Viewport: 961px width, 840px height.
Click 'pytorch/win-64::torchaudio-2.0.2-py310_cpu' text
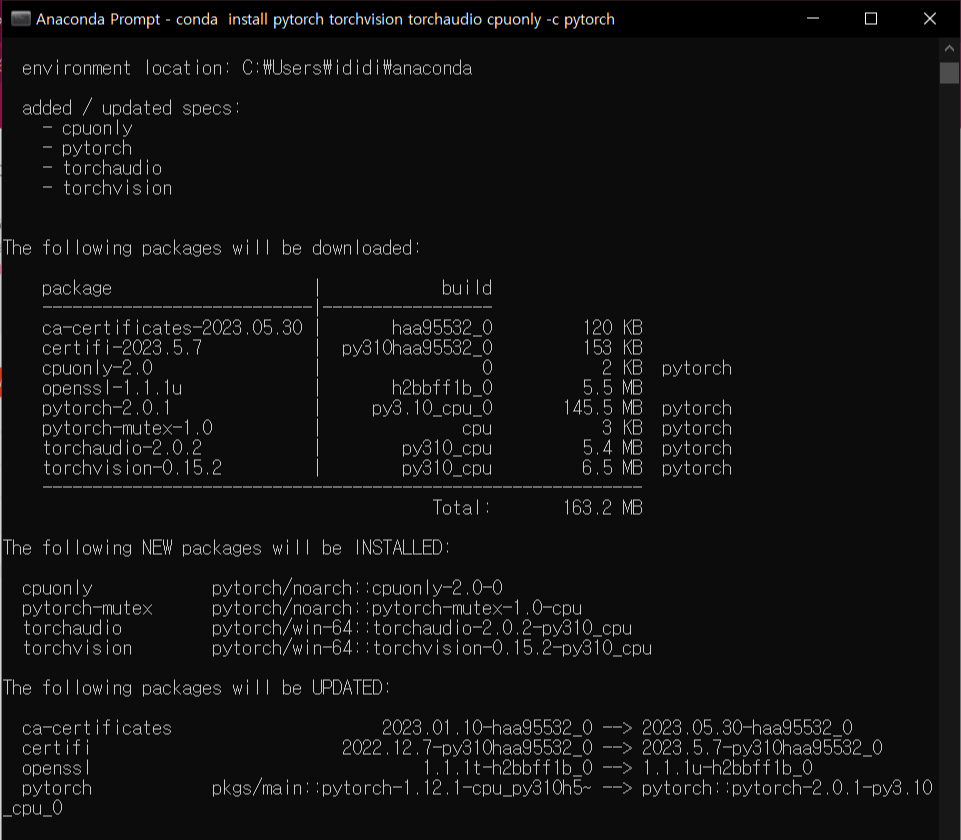pyautogui.click(x=422, y=628)
